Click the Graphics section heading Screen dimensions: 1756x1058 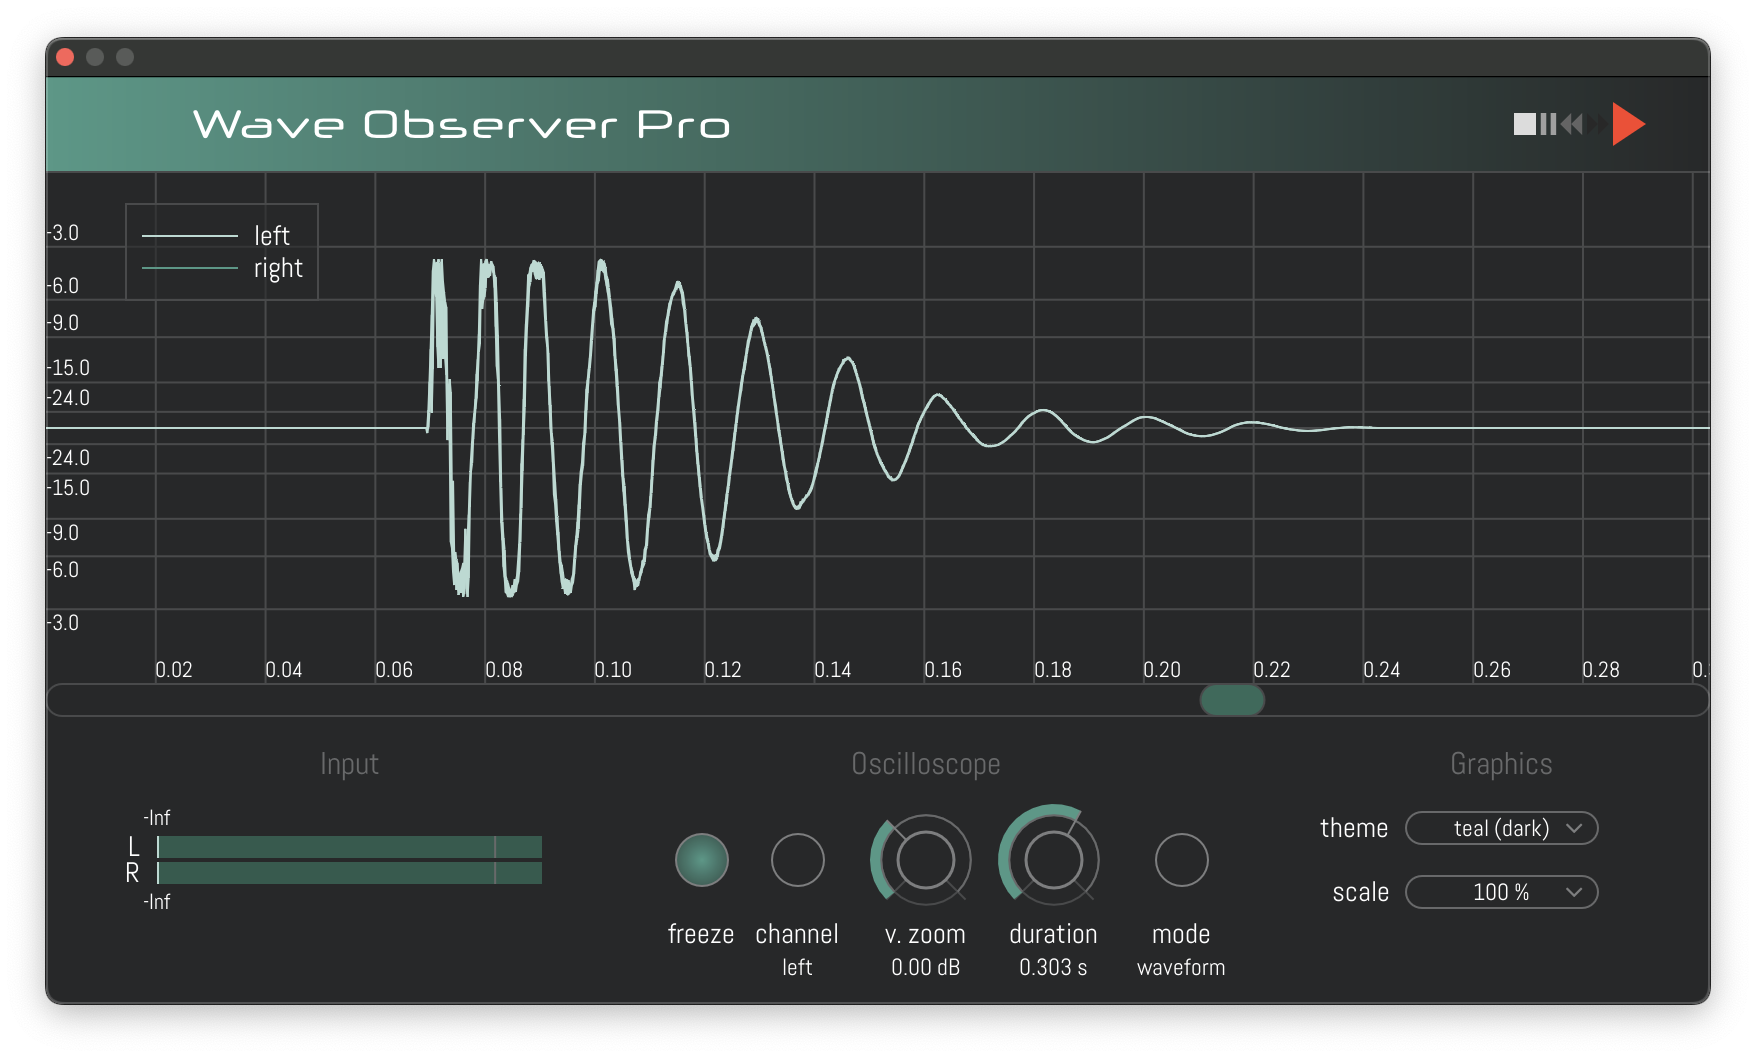pyautogui.click(x=1501, y=764)
